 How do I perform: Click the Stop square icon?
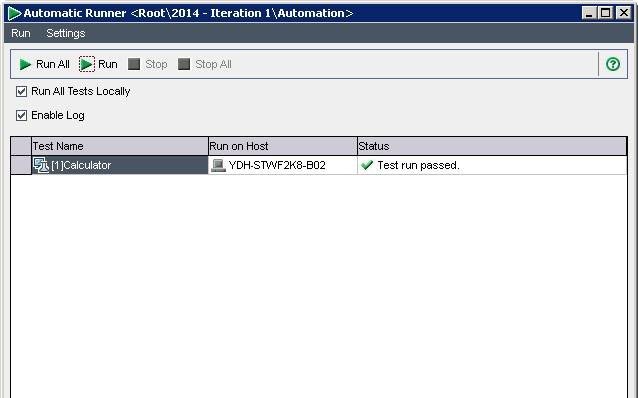[x=134, y=64]
